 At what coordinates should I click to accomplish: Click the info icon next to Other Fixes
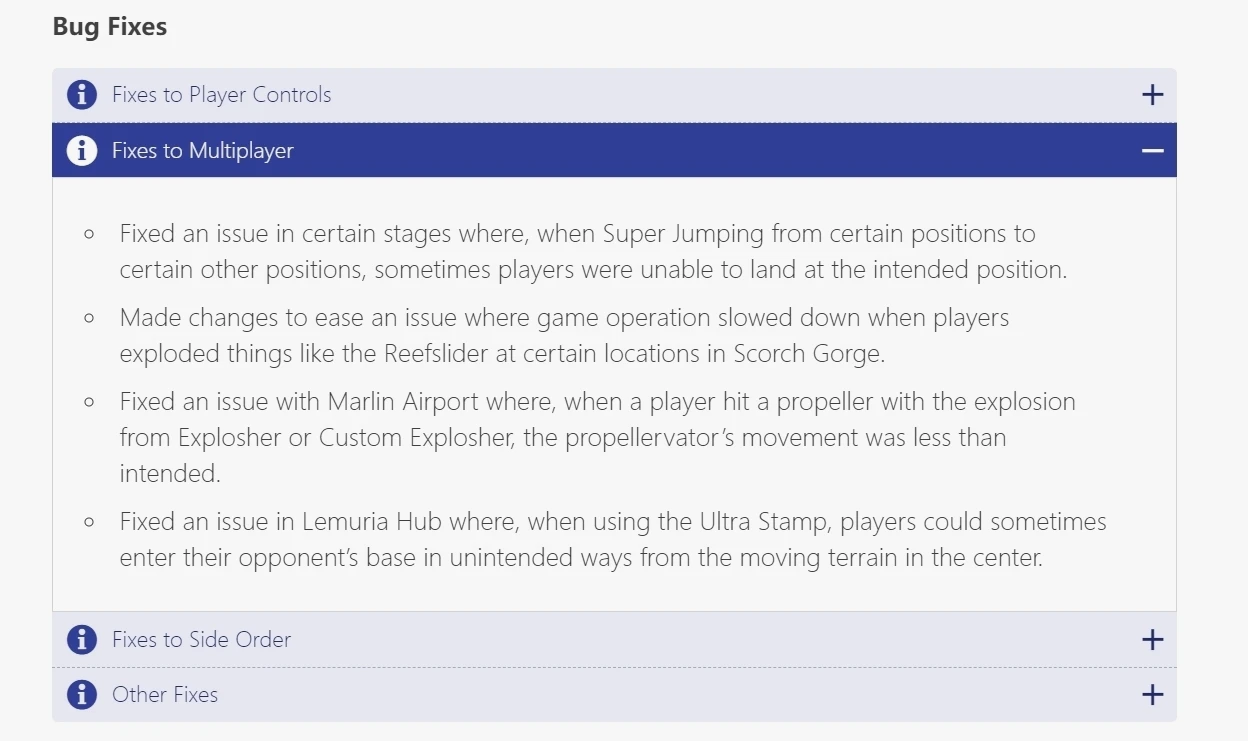[x=82, y=694]
